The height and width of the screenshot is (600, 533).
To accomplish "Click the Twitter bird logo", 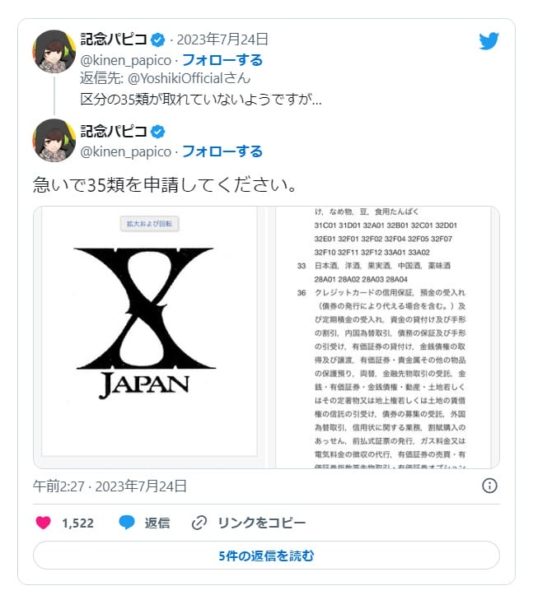I will pos(489,41).
